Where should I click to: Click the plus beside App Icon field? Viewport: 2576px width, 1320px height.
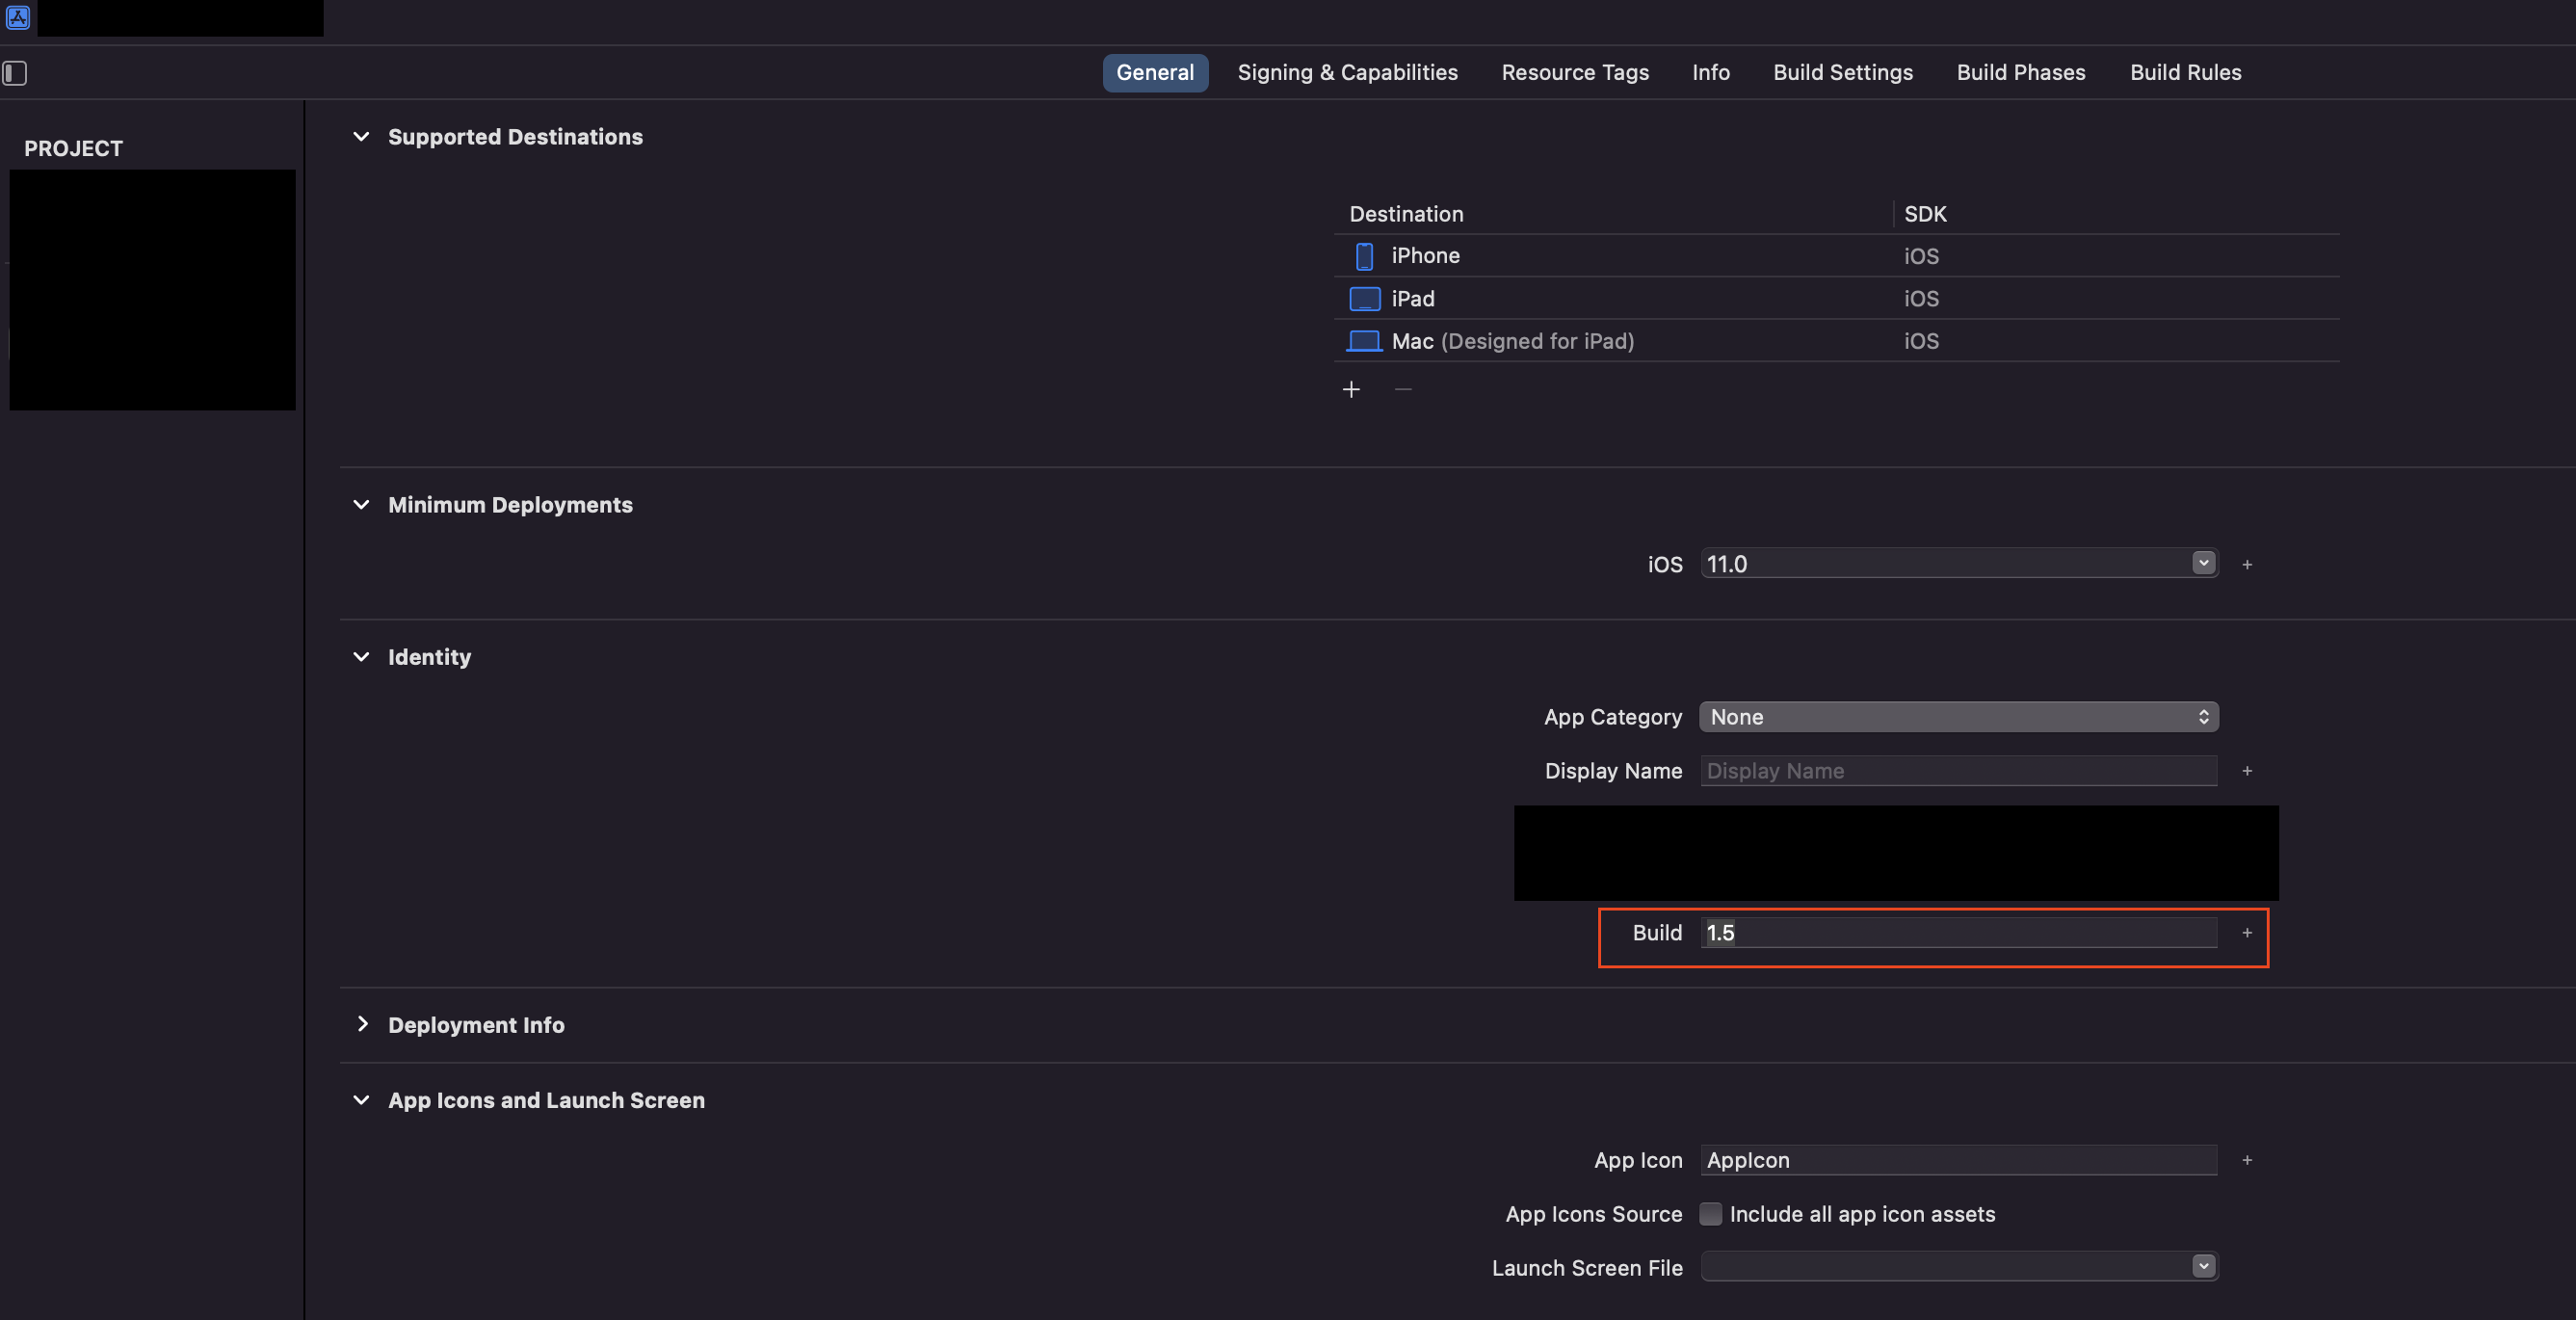click(x=2247, y=1160)
